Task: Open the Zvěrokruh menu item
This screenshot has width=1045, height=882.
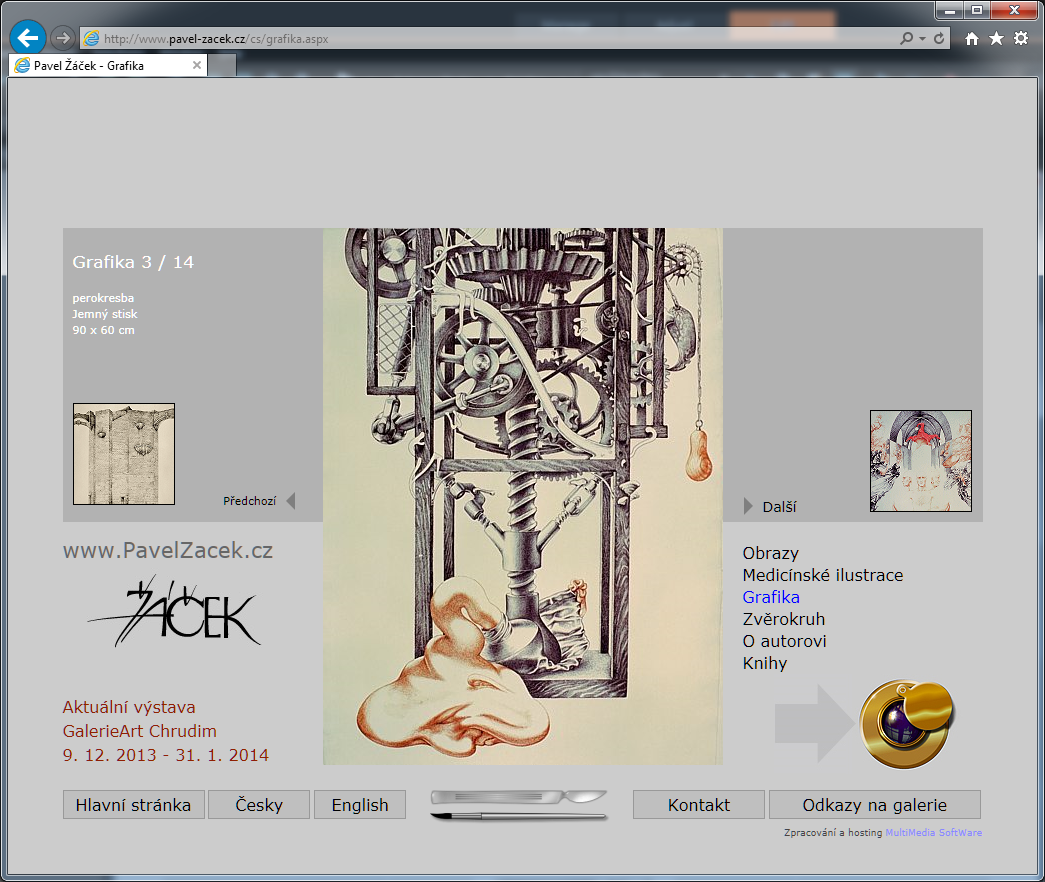Action: (784, 619)
